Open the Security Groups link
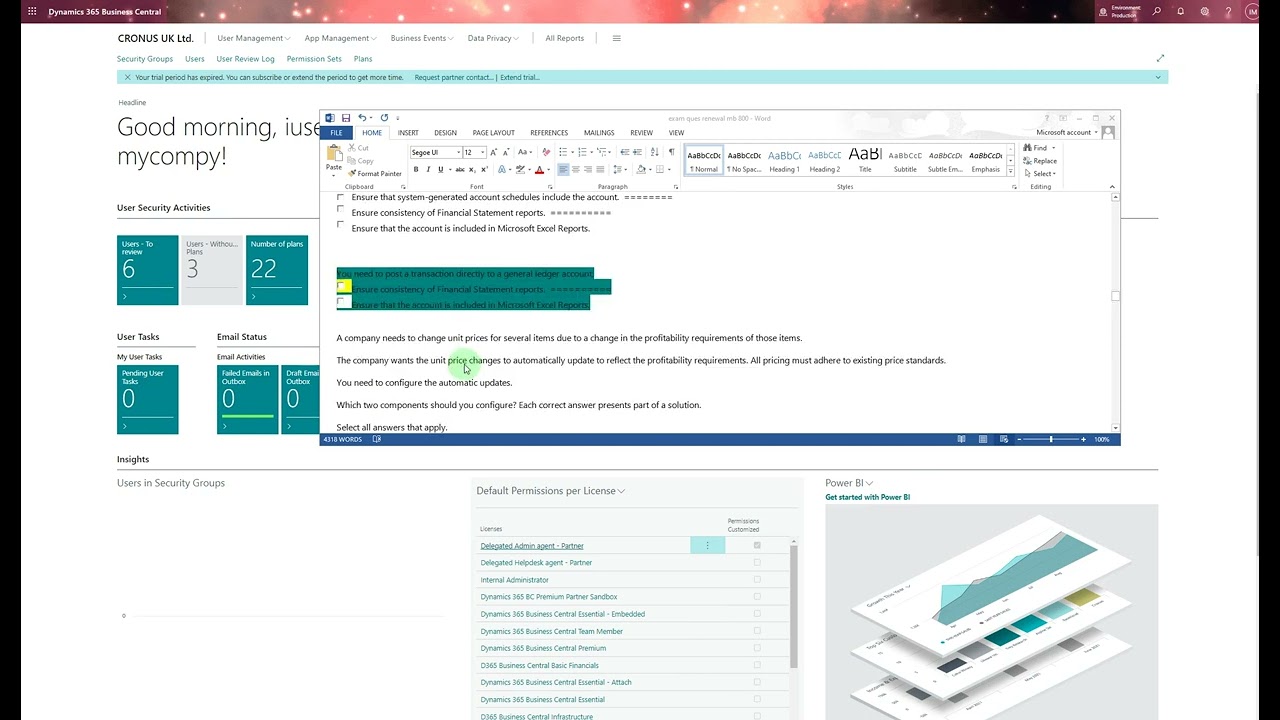The image size is (1280, 720). pyautogui.click(x=145, y=59)
